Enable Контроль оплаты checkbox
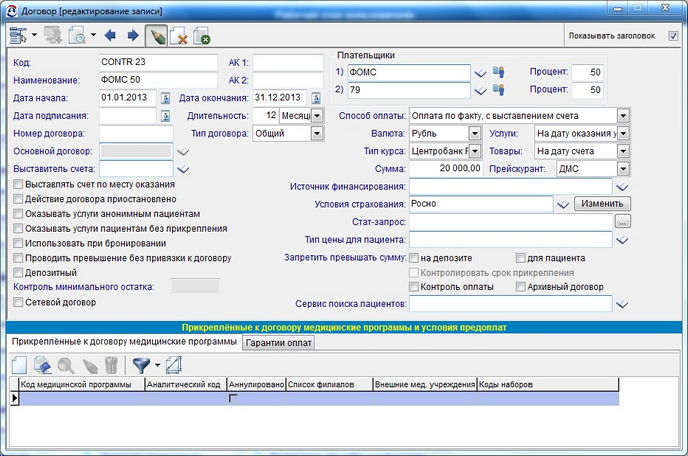This screenshot has width=688, height=456. (x=414, y=287)
